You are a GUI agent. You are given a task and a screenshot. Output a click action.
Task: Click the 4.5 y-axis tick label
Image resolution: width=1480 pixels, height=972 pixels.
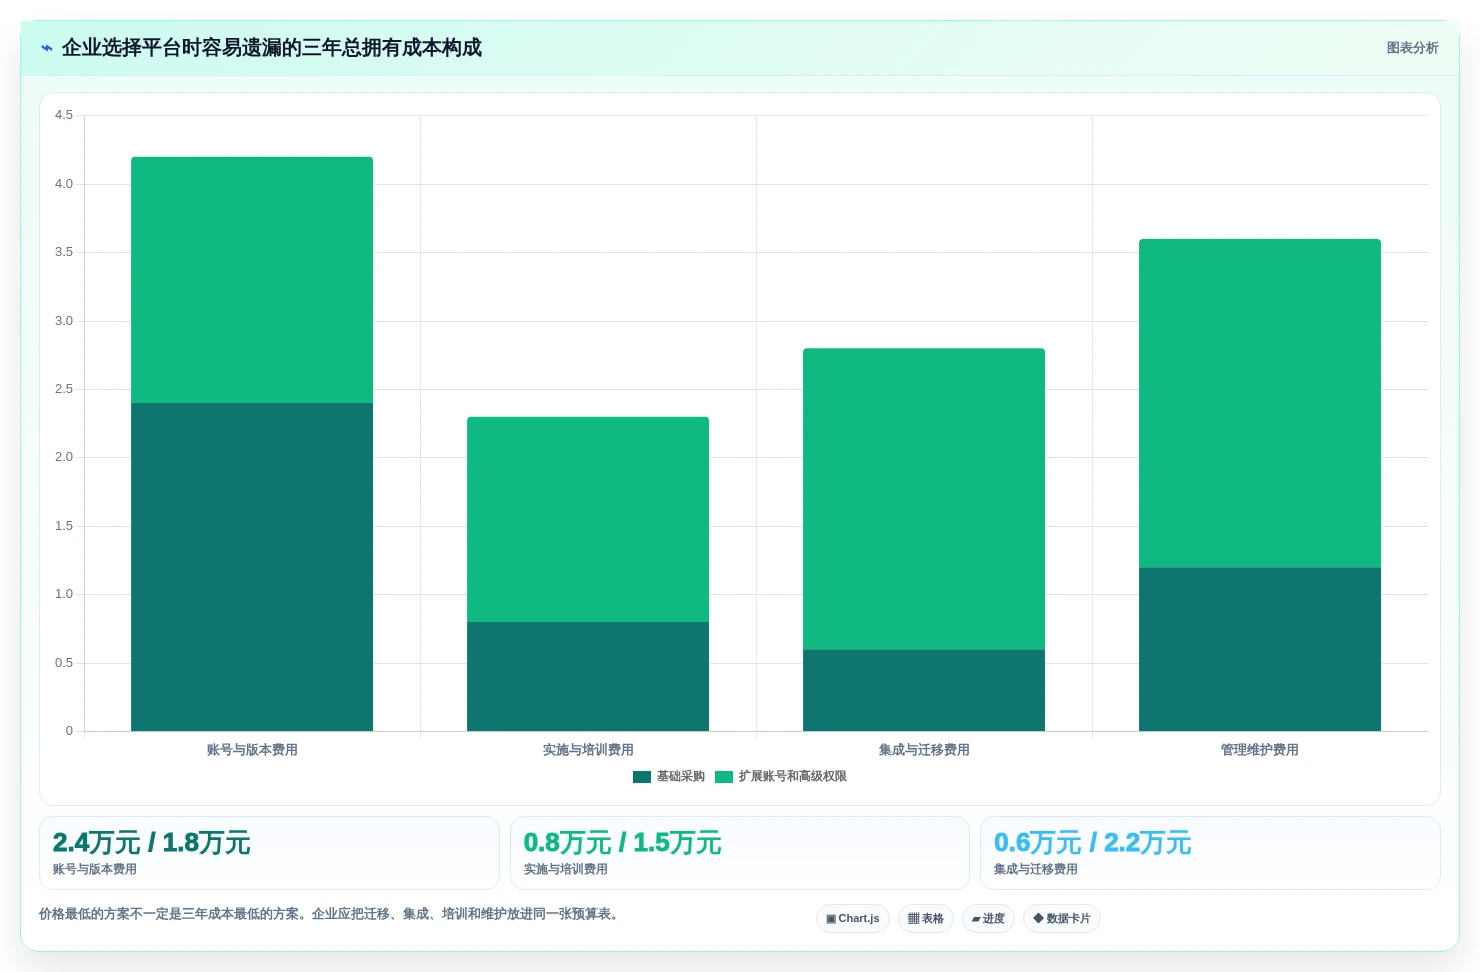64,115
